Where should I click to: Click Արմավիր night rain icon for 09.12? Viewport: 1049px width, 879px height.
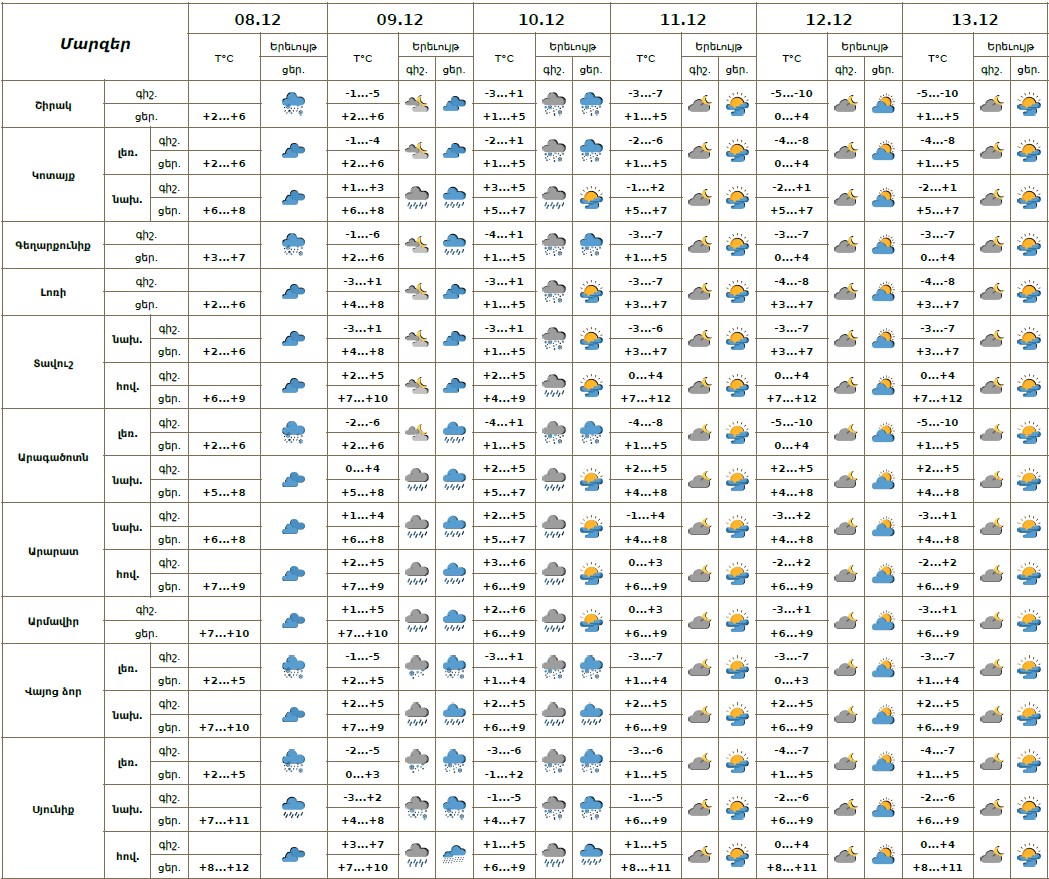(417, 620)
